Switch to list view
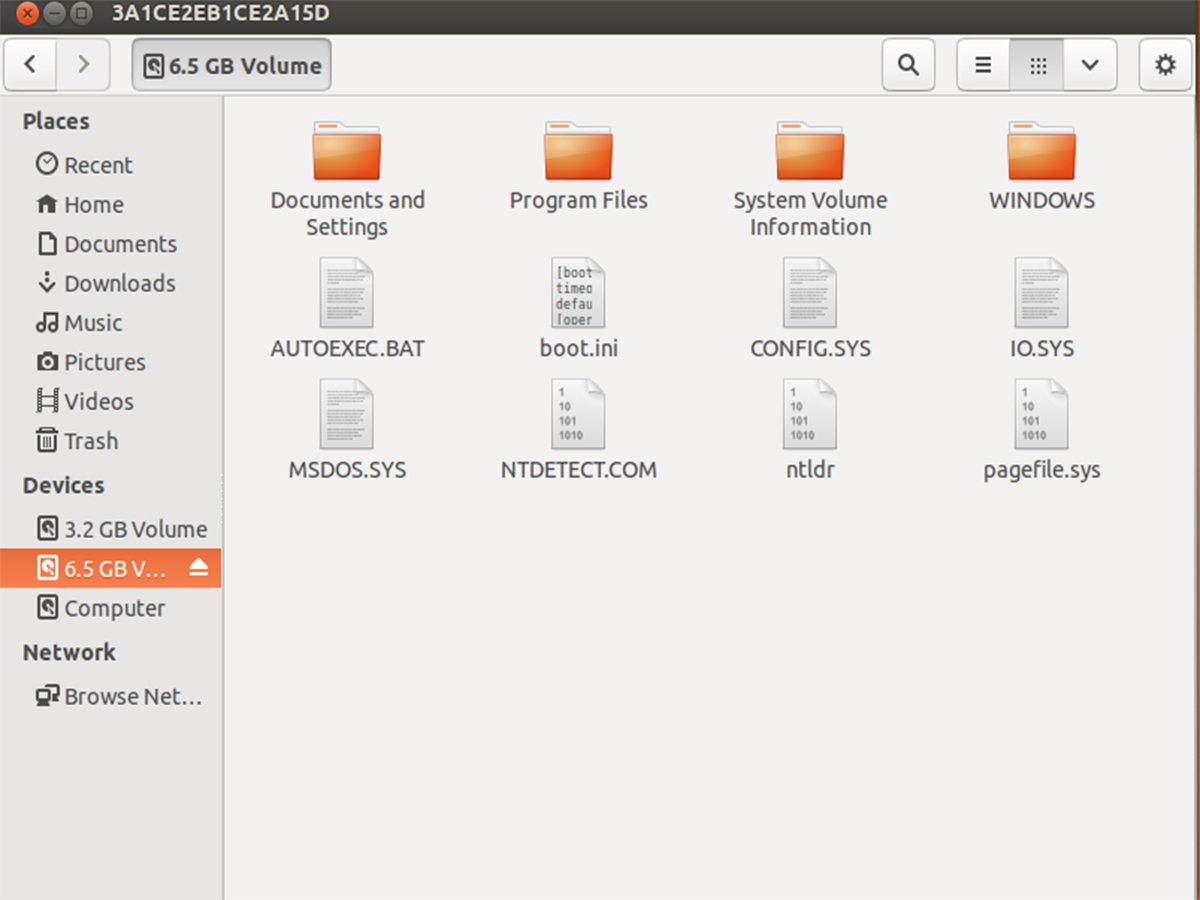This screenshot has height=900, width=1200. [984, 65]
